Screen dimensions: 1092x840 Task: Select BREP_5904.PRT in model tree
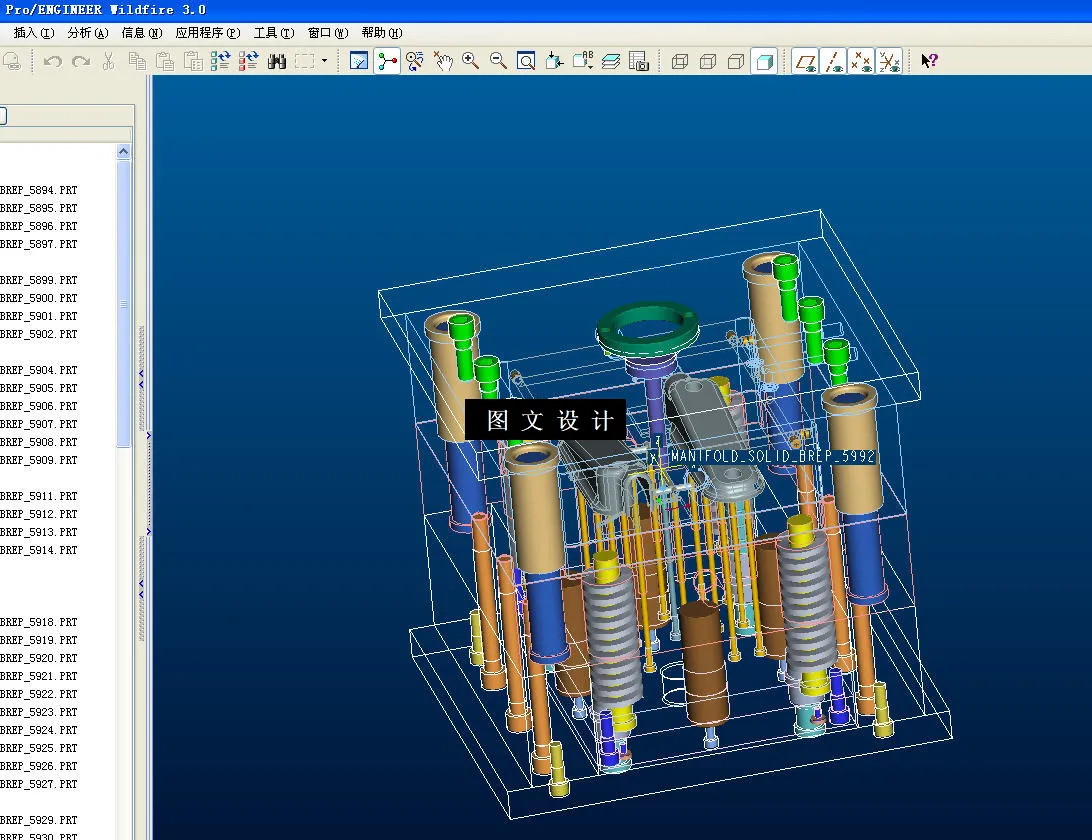tap(40, 370)
